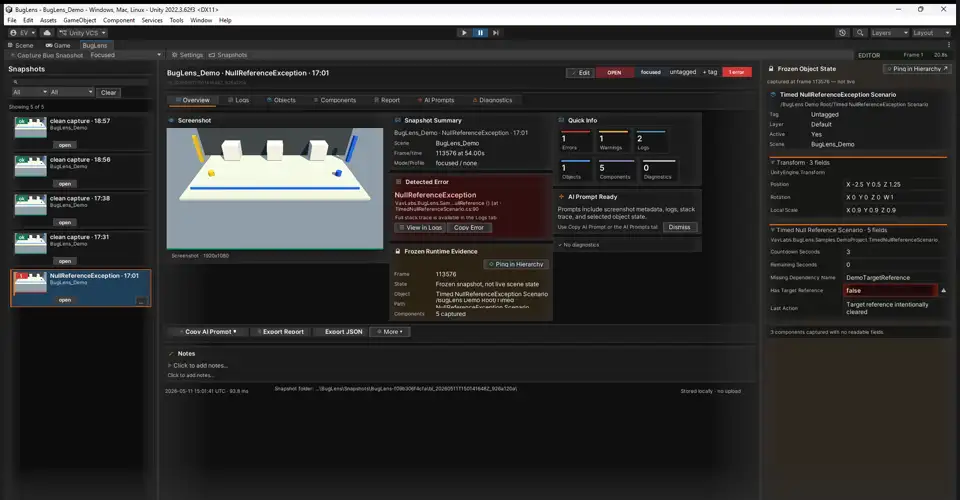Screen dimensions: 960x500
Task: Click the focused mode badge
Action: click(x=650, y=72)
